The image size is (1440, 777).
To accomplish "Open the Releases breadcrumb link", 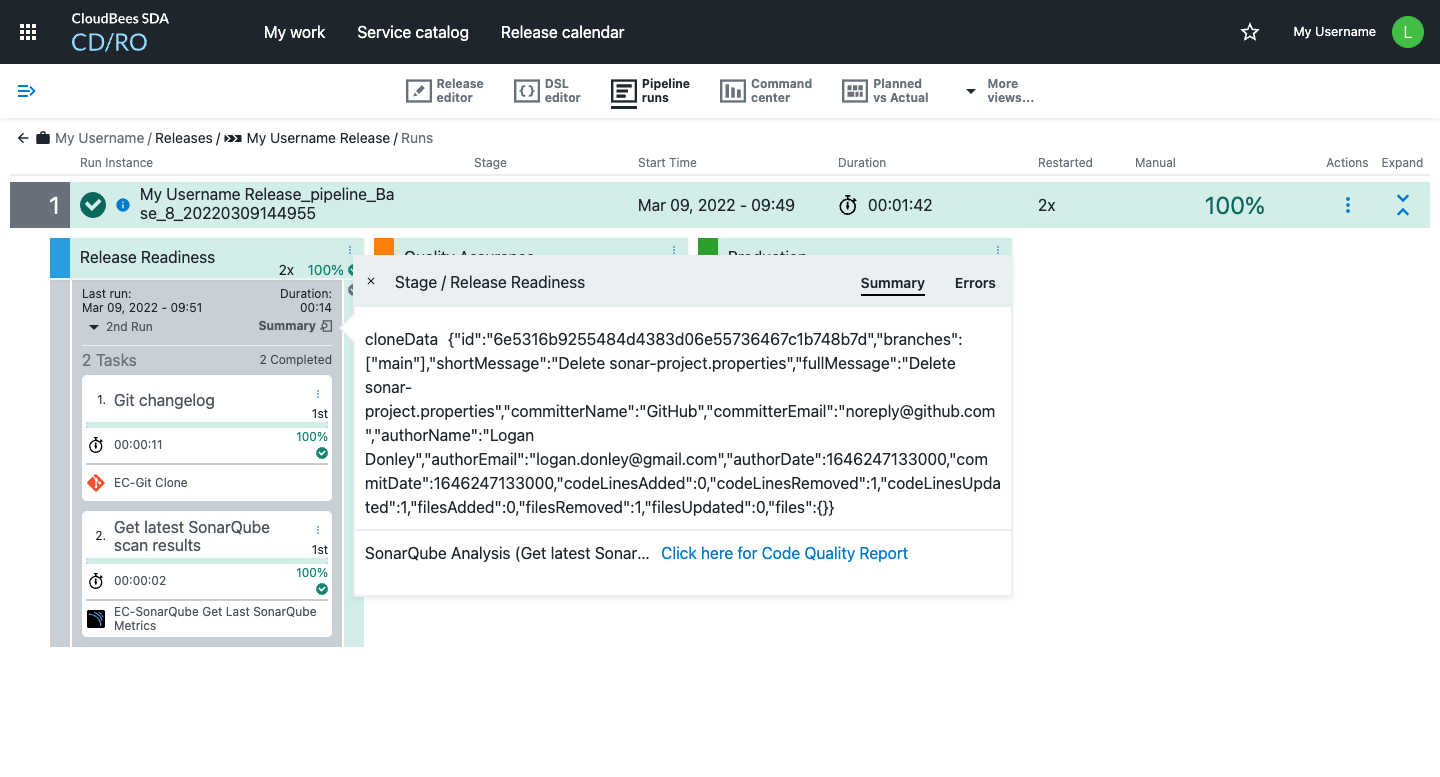I will [x=184, y=138].
